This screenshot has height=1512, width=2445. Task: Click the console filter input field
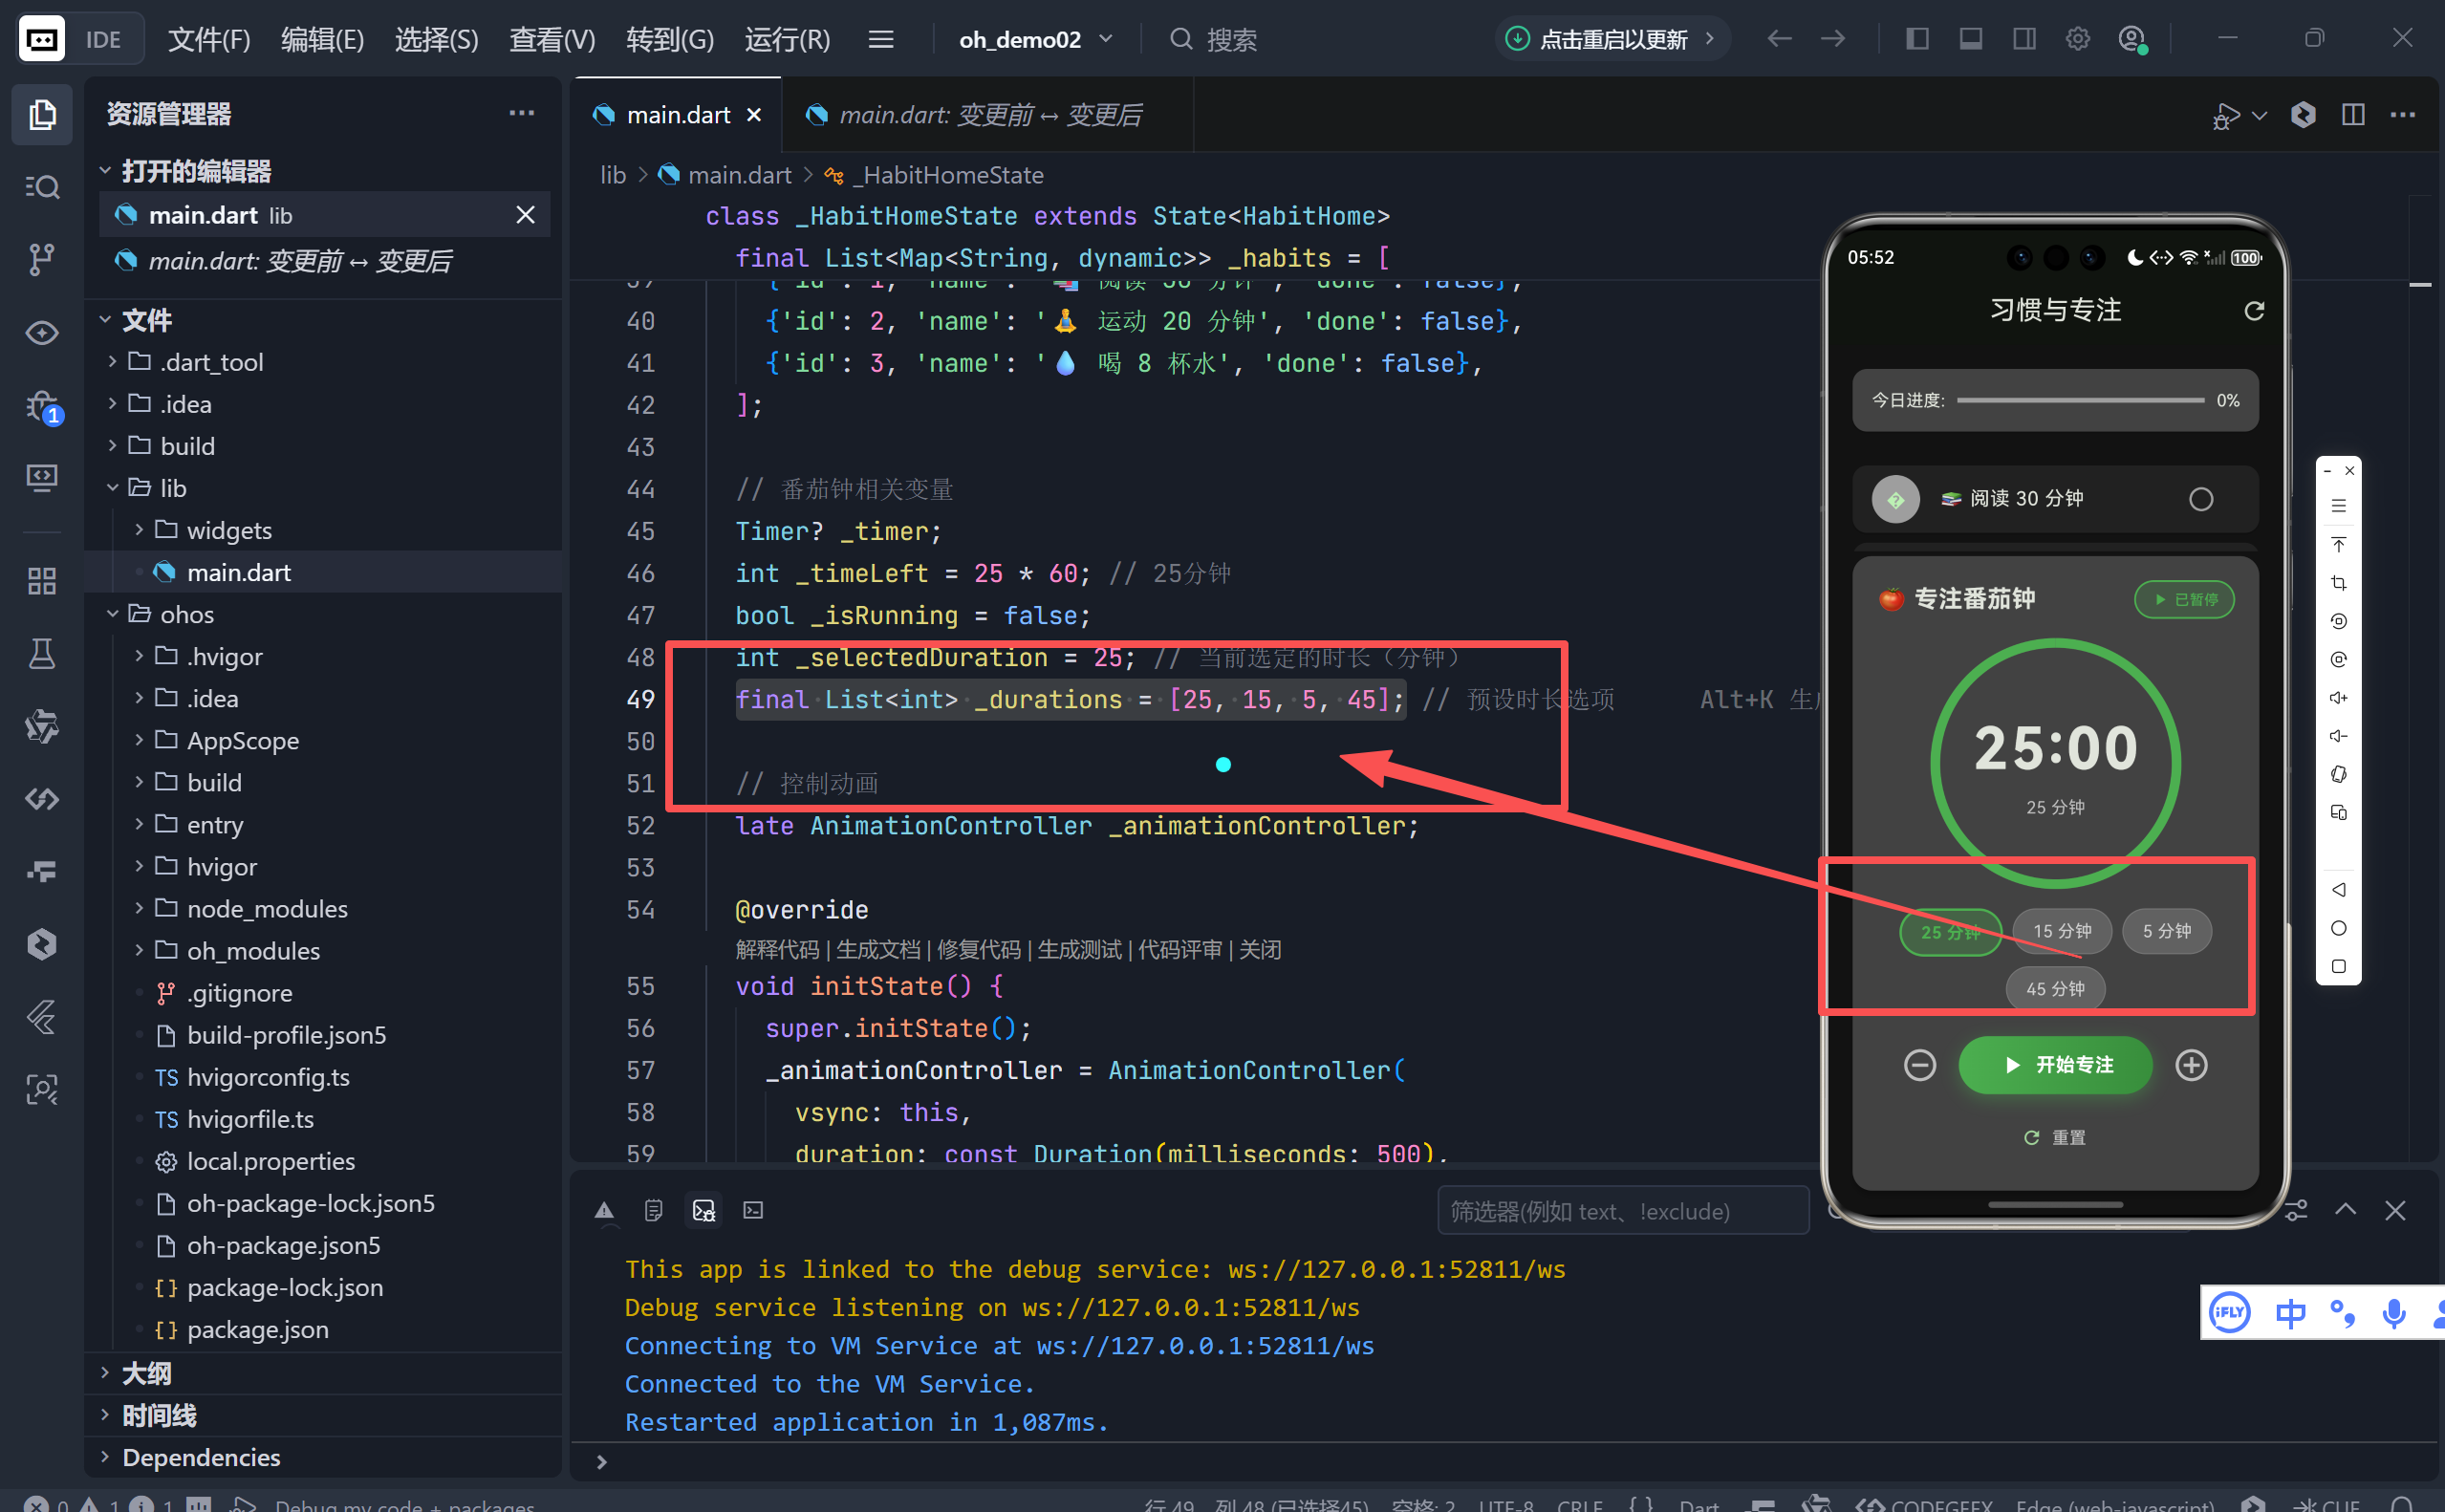pos(1622,1211)
